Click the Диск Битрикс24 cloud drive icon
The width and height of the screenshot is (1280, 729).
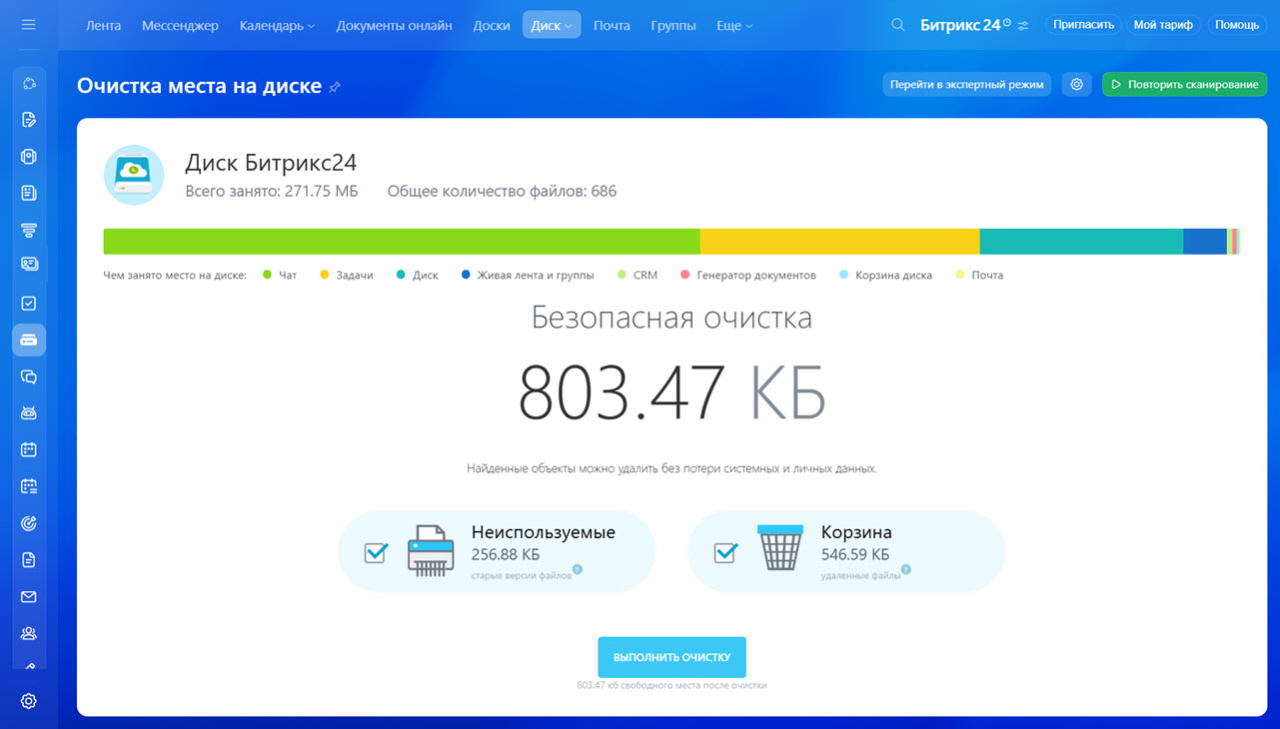(x=134, y=175)
